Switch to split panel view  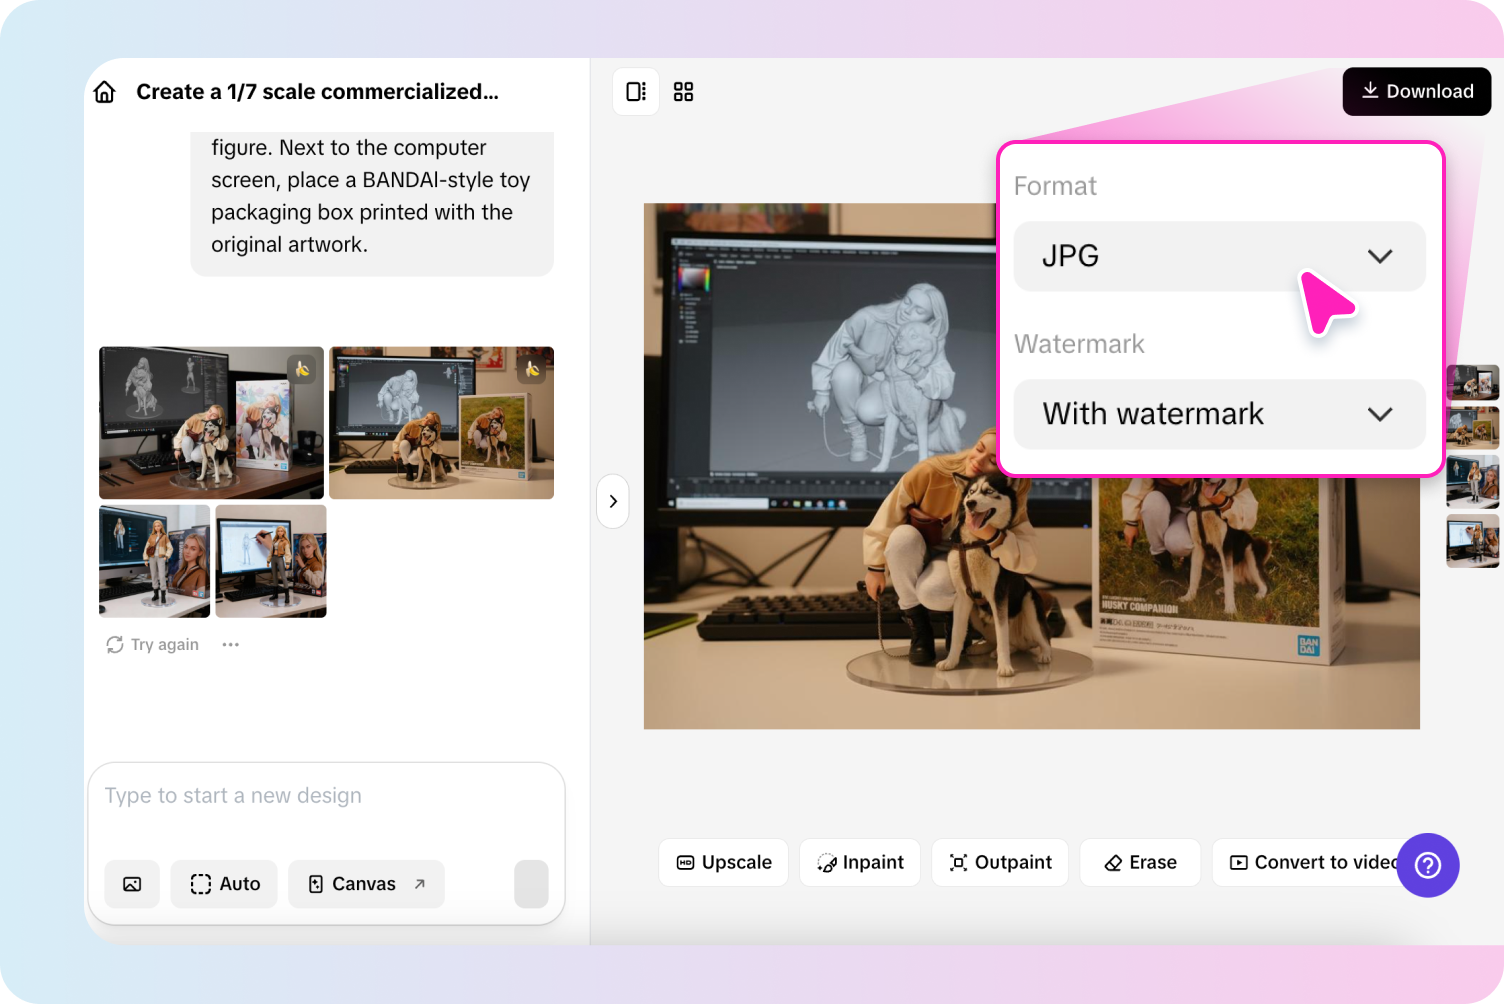coord(636,92)
